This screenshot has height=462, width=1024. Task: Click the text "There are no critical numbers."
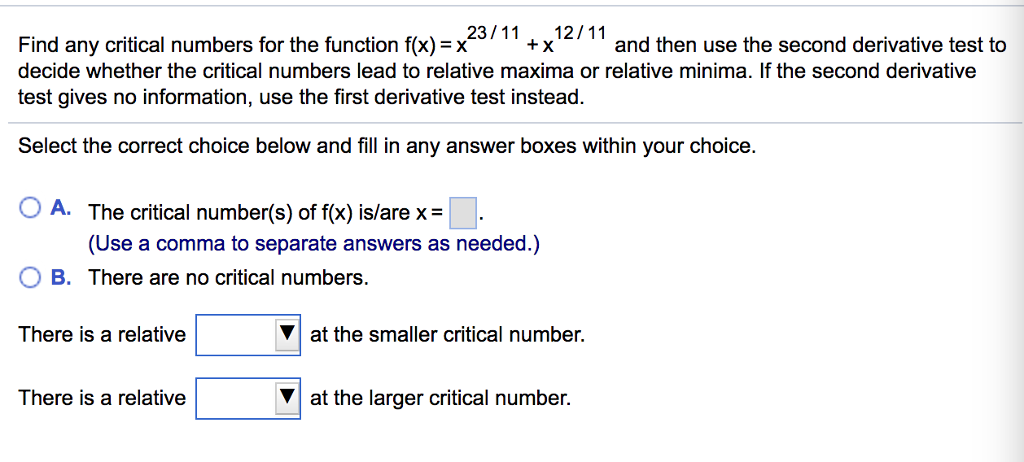(x=228, y=278)
